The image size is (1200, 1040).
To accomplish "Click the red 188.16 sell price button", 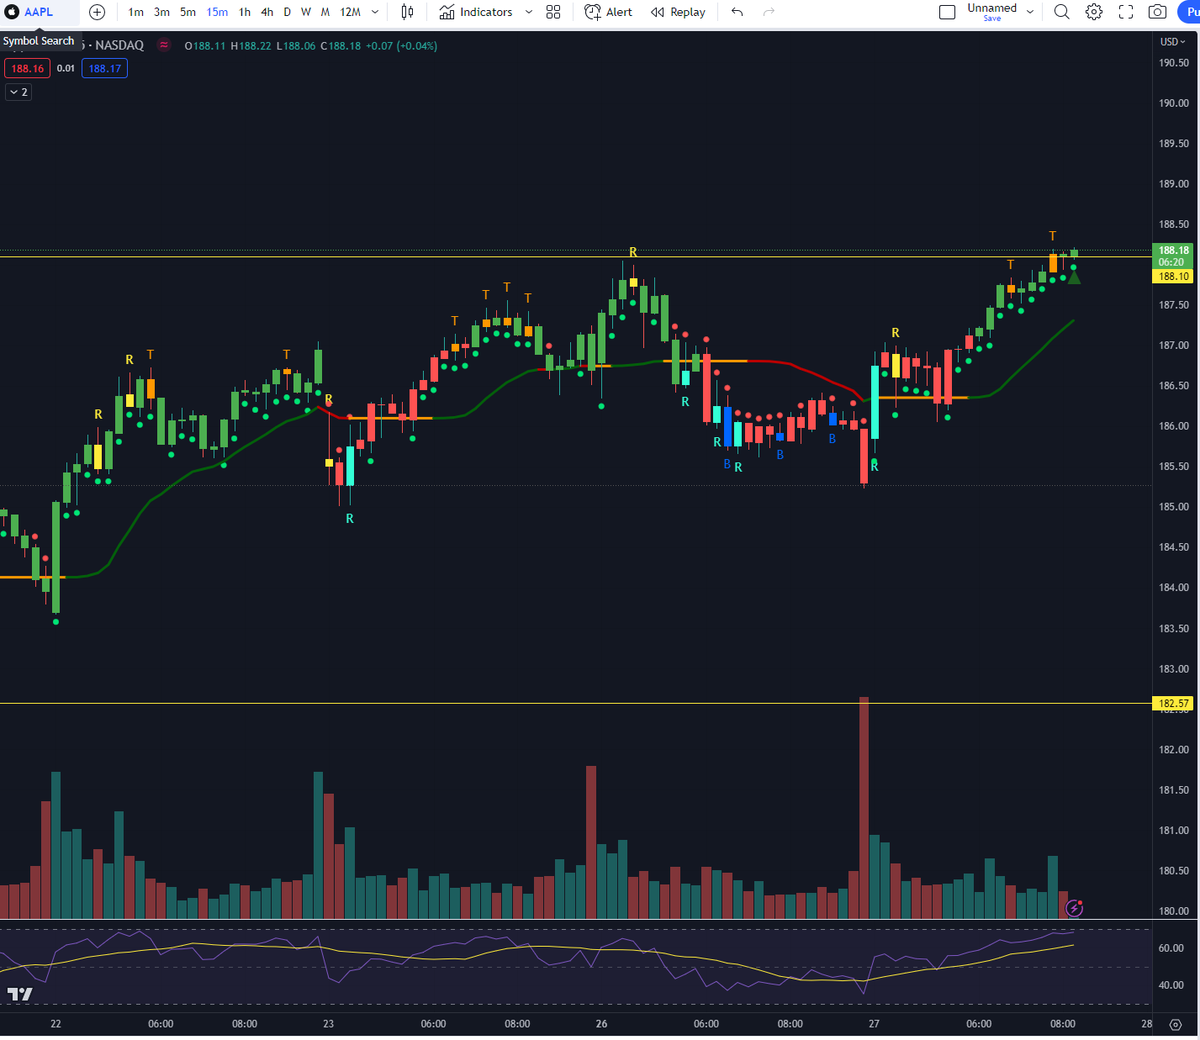I will click(27, 69).
